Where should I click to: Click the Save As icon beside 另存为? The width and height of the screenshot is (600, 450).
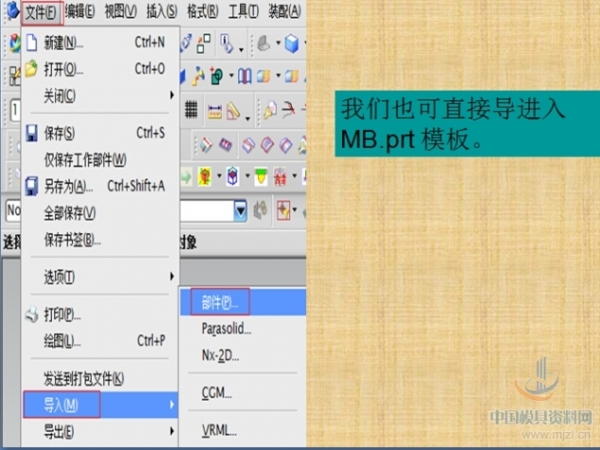coord(31,186)
